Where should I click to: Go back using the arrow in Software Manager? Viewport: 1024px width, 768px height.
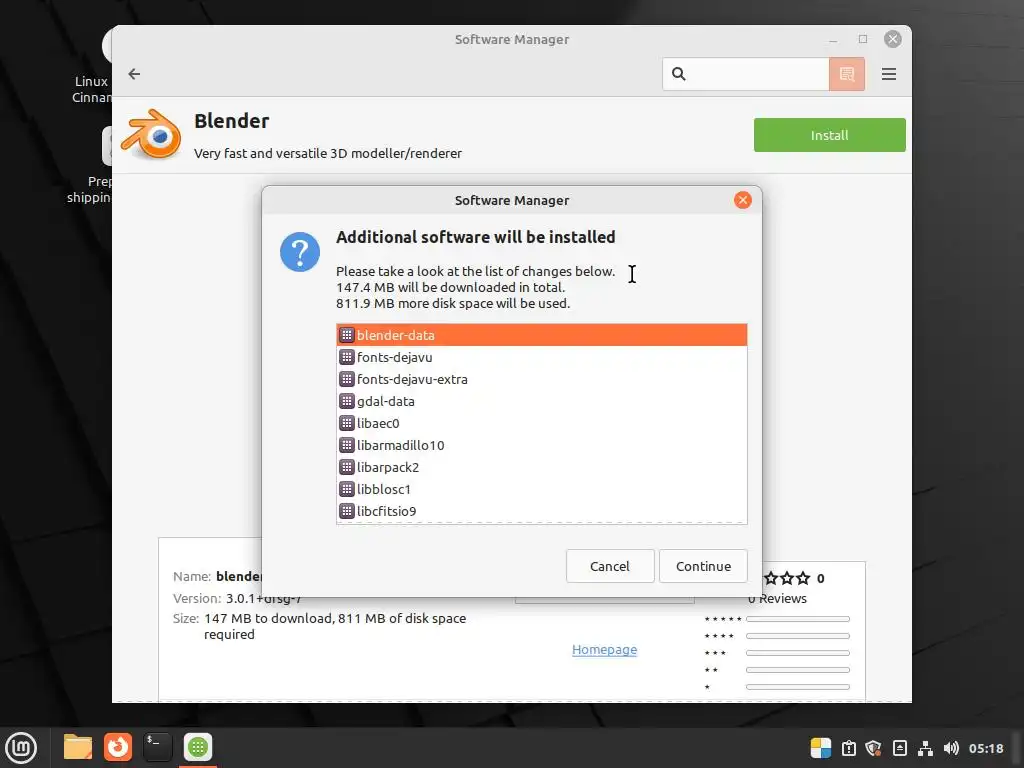pos(135,74)
